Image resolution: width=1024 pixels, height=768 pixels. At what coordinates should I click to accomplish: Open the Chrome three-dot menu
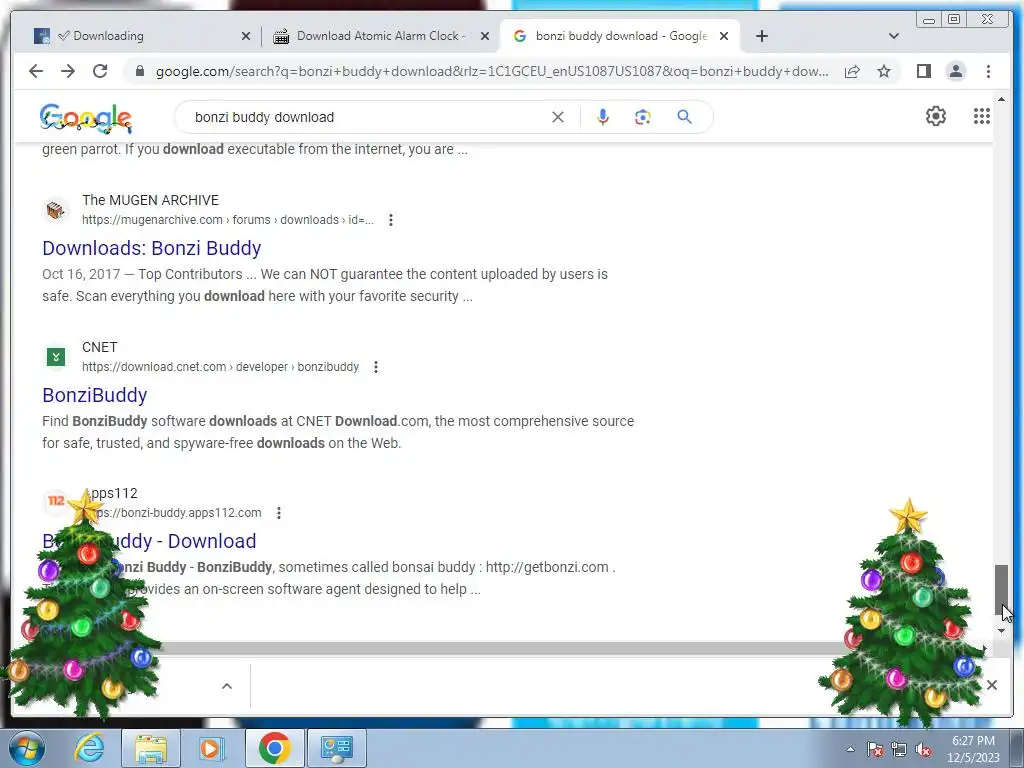pyautogui.click(x=988, y=71)
